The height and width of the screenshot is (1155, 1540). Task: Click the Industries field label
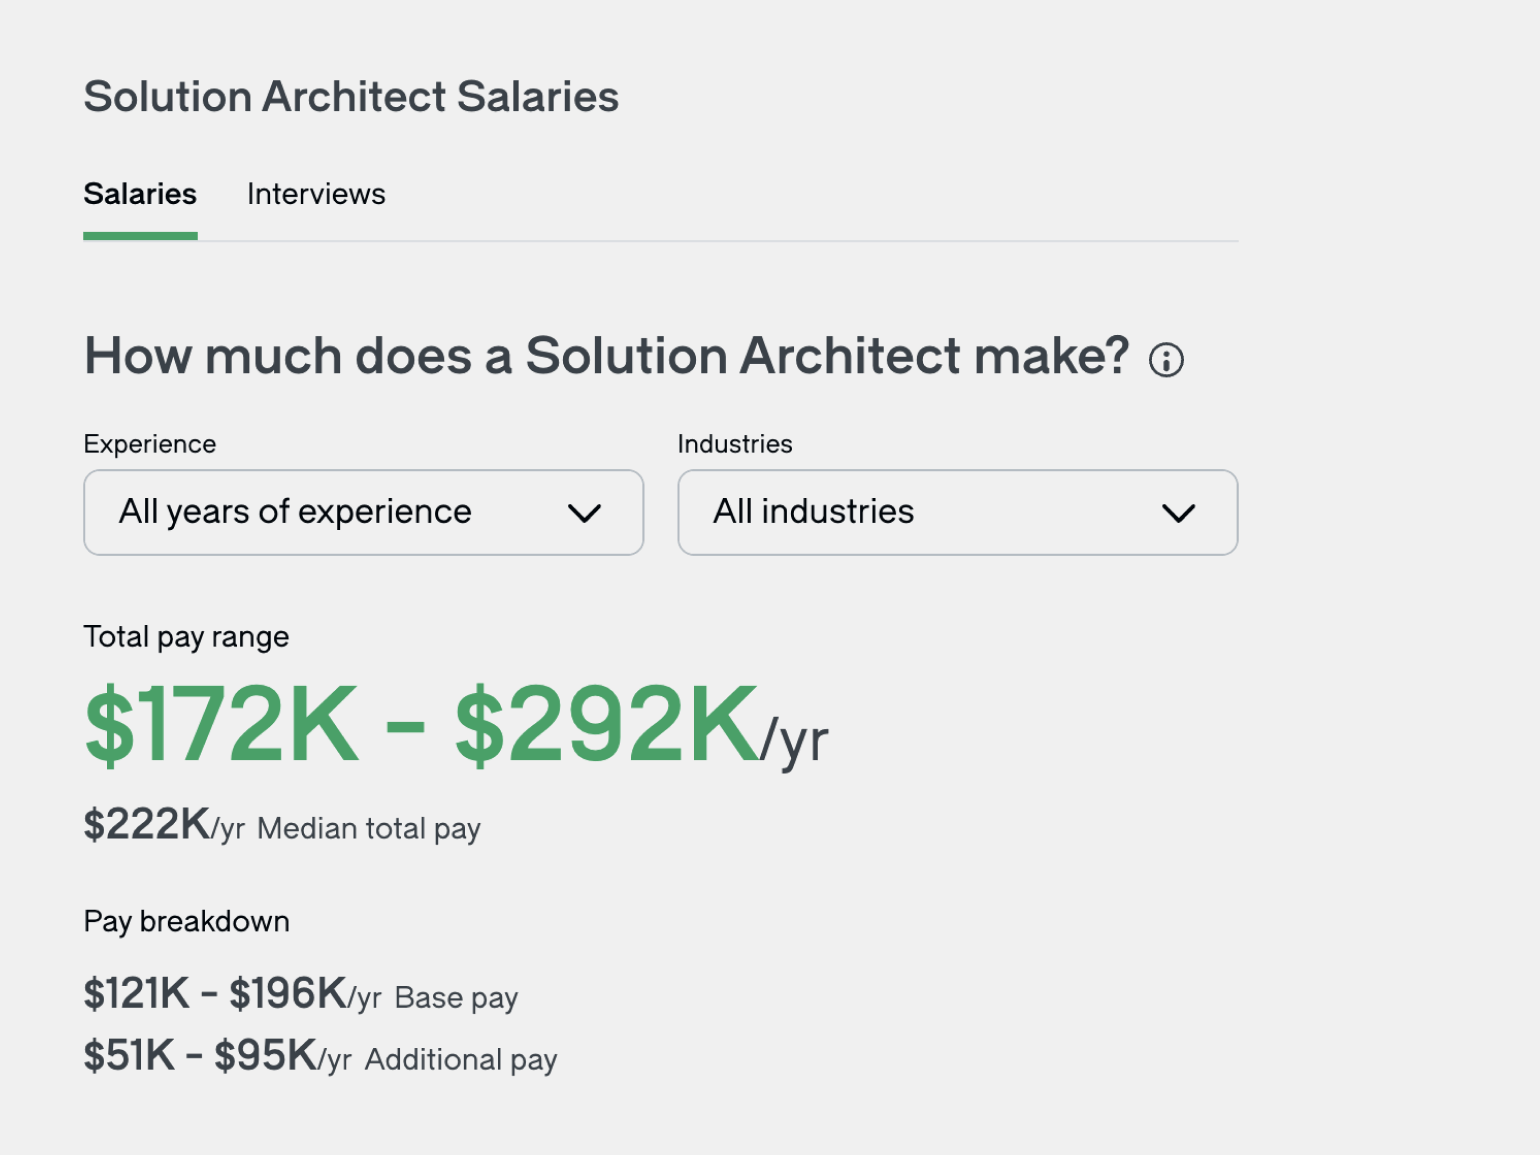735,444
